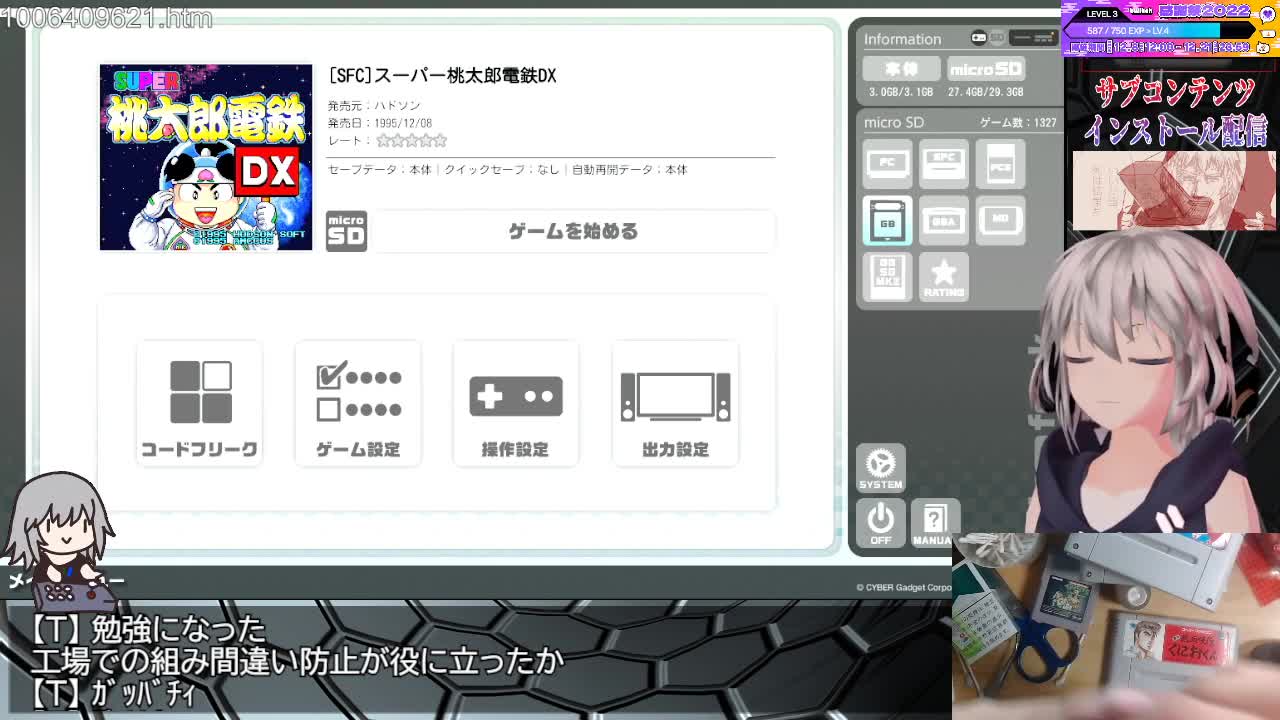Screen dimensions: 1280x720
Task: Click the セーブデータ：本体 save data text
Action: pyautogui.click(x=379, y=170)
